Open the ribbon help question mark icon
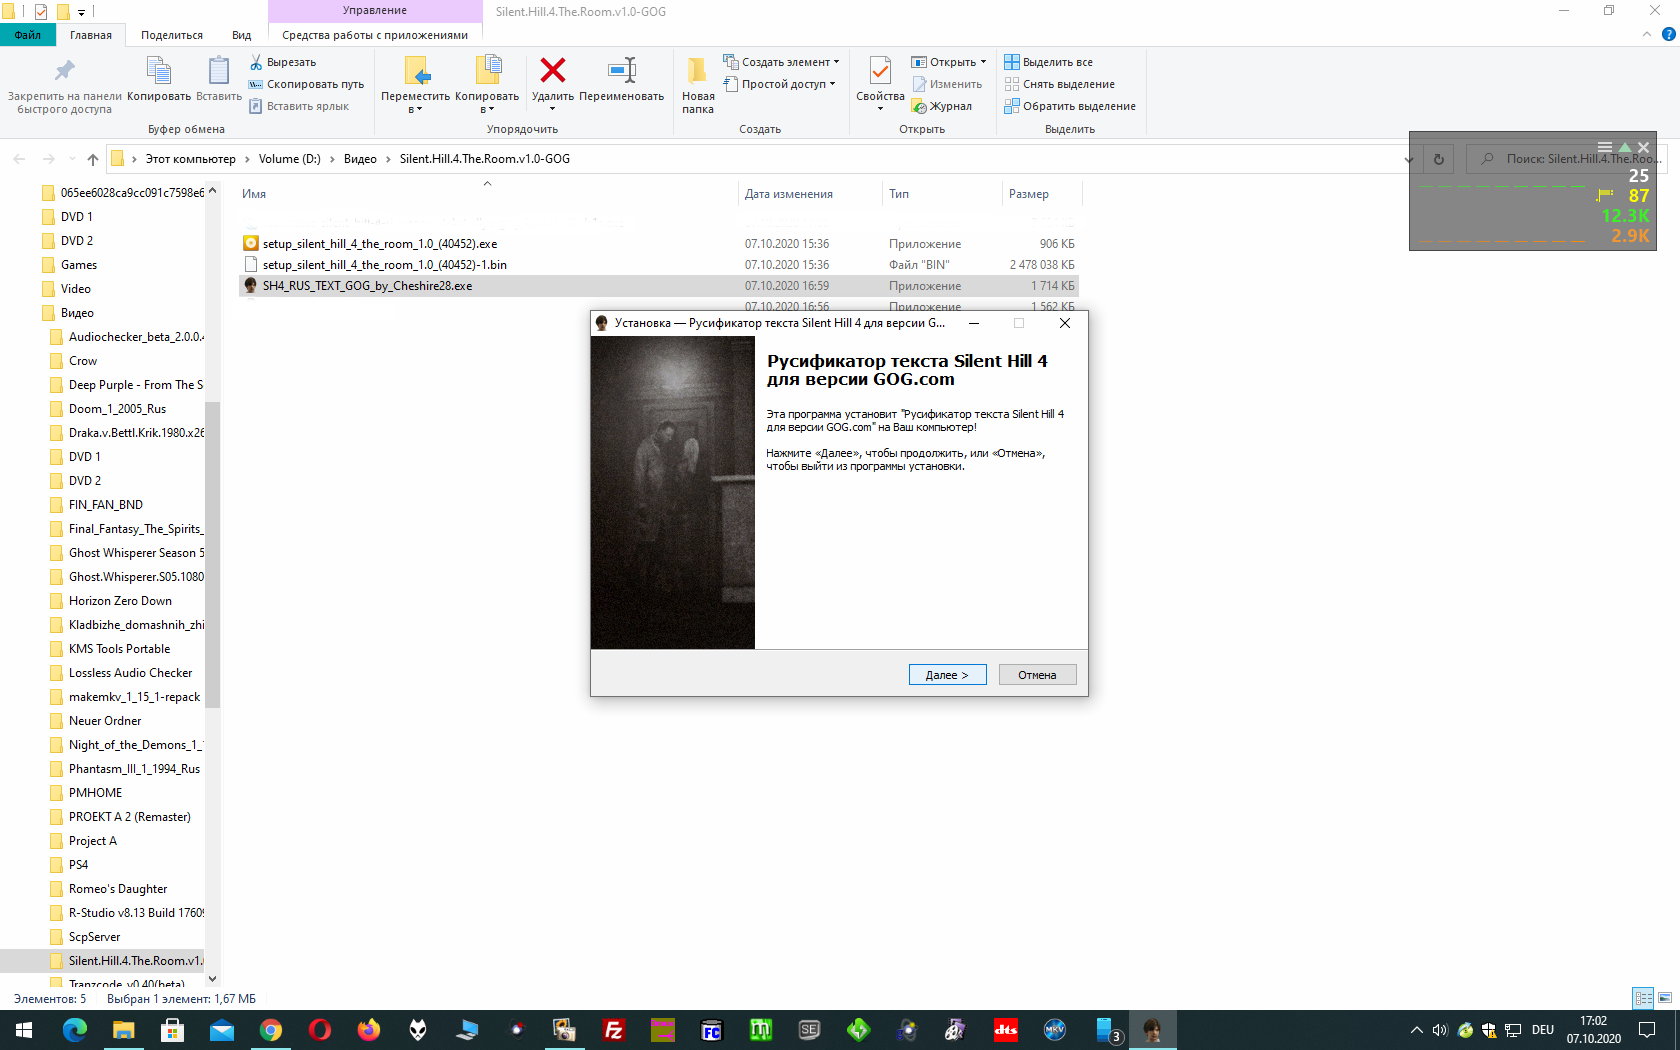Screen dimensions: 1680x1050 [x=1668, y=34]
